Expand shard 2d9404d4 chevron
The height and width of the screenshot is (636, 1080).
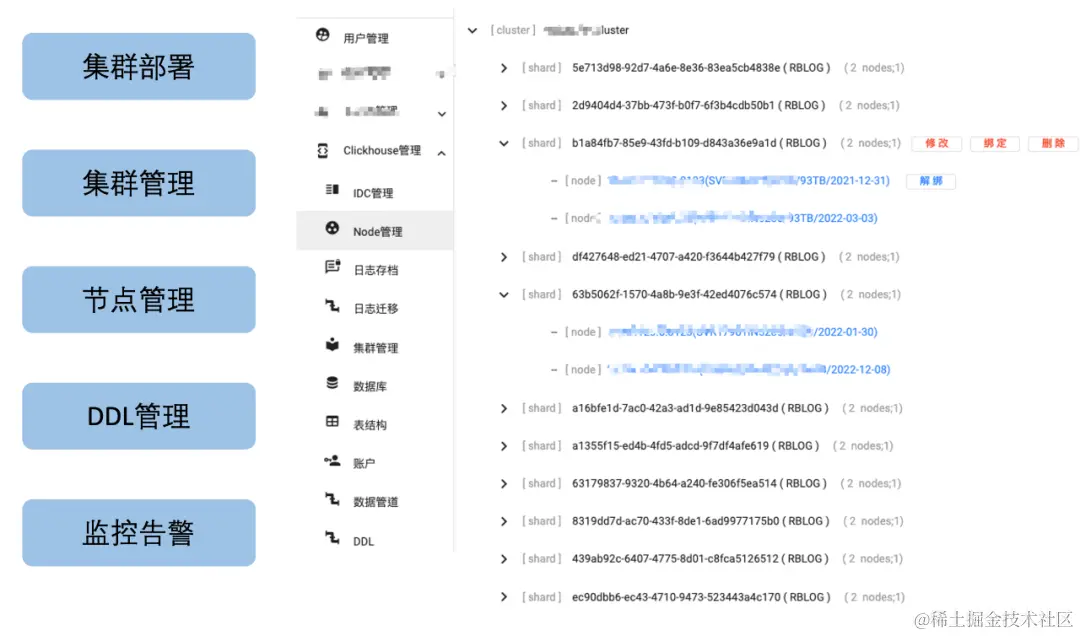[x=504, y=105]
